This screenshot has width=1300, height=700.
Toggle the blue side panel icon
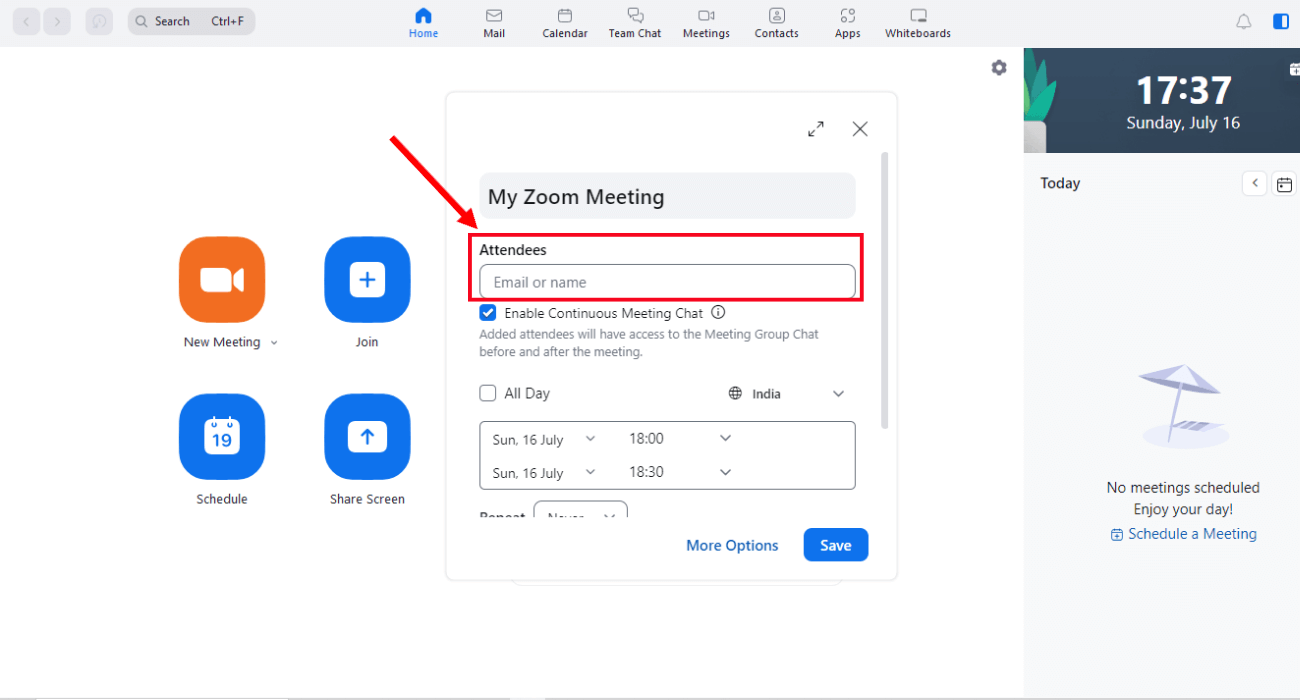(1281, 21)
